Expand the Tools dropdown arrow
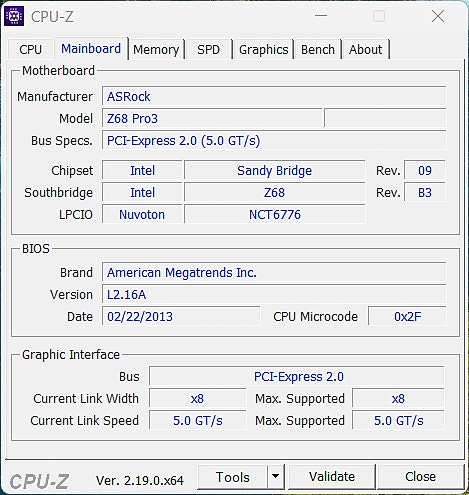 (275, 477)
